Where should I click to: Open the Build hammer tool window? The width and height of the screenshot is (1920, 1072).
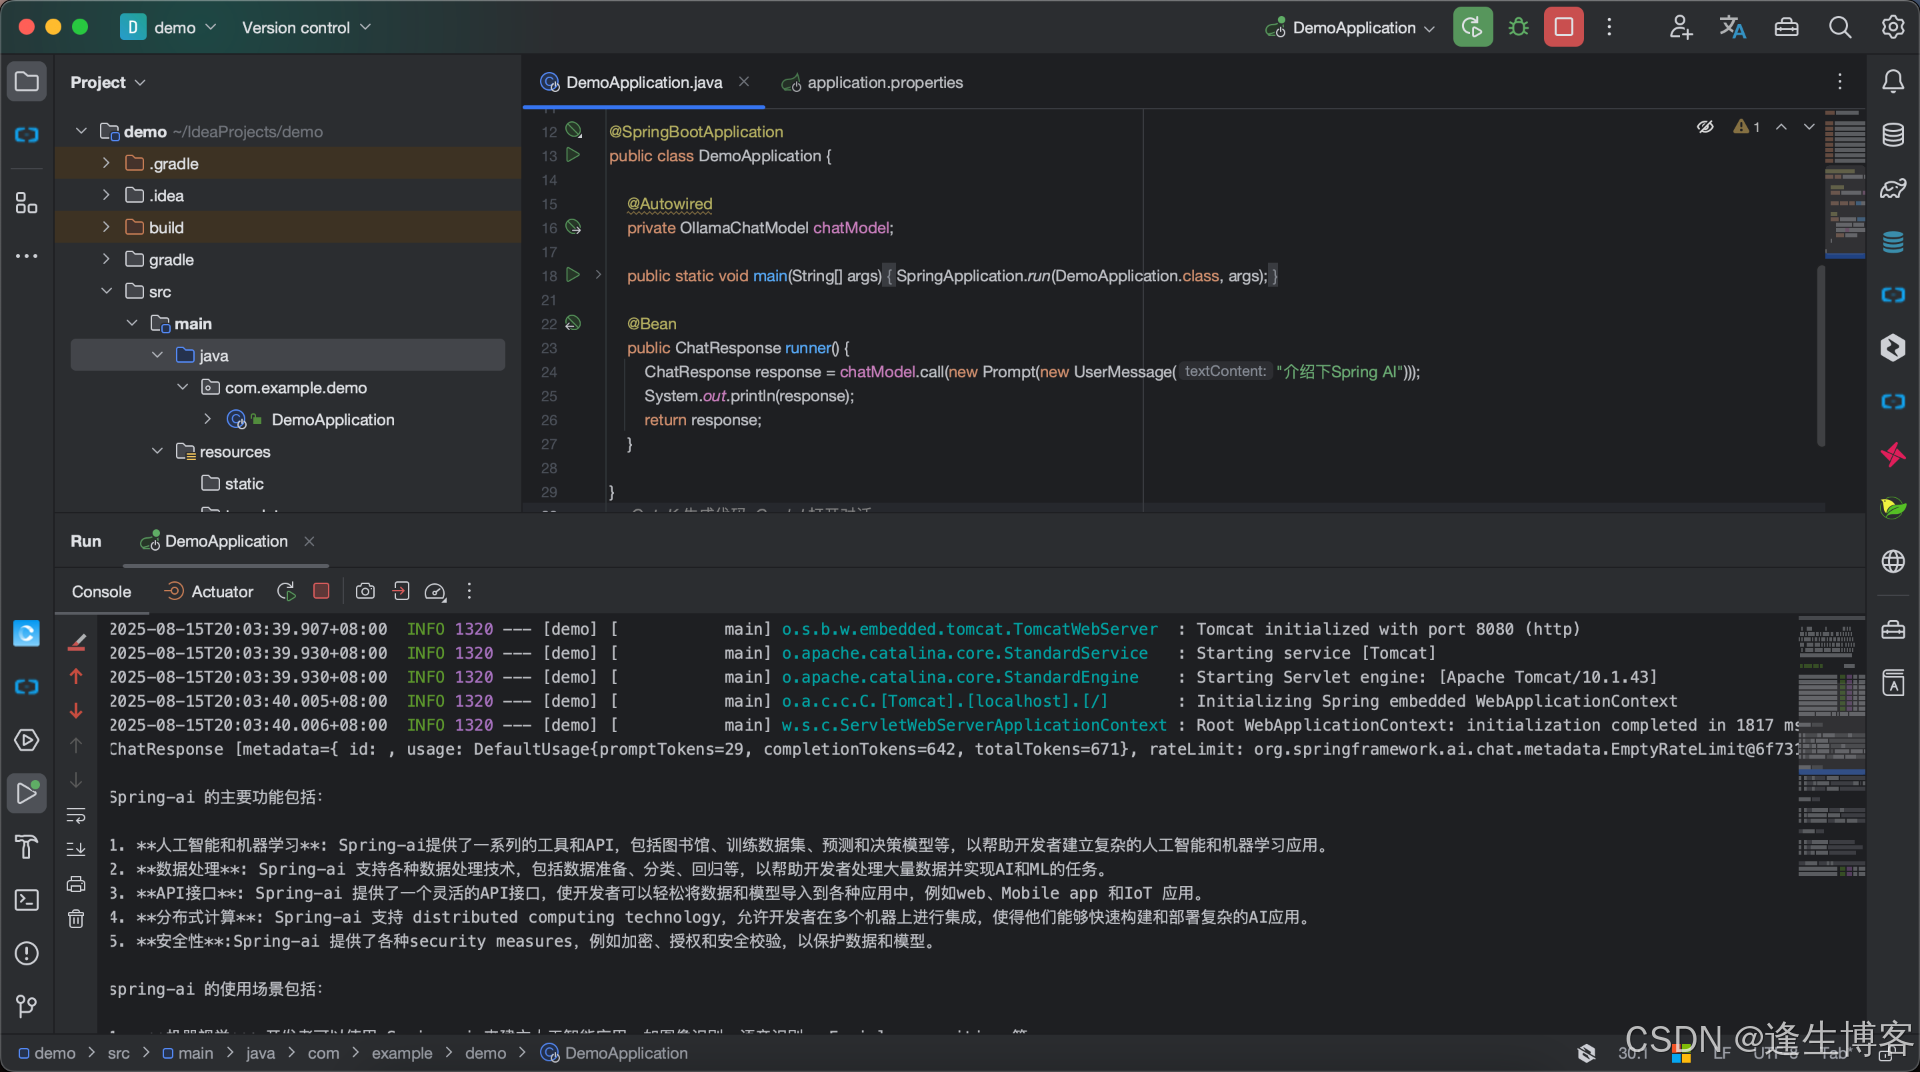pos(27,847)
